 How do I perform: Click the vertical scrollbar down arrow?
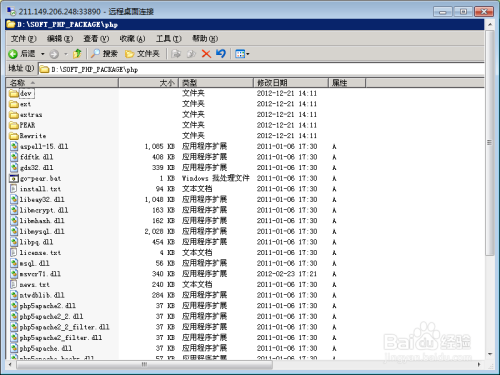tap(490, 354)
